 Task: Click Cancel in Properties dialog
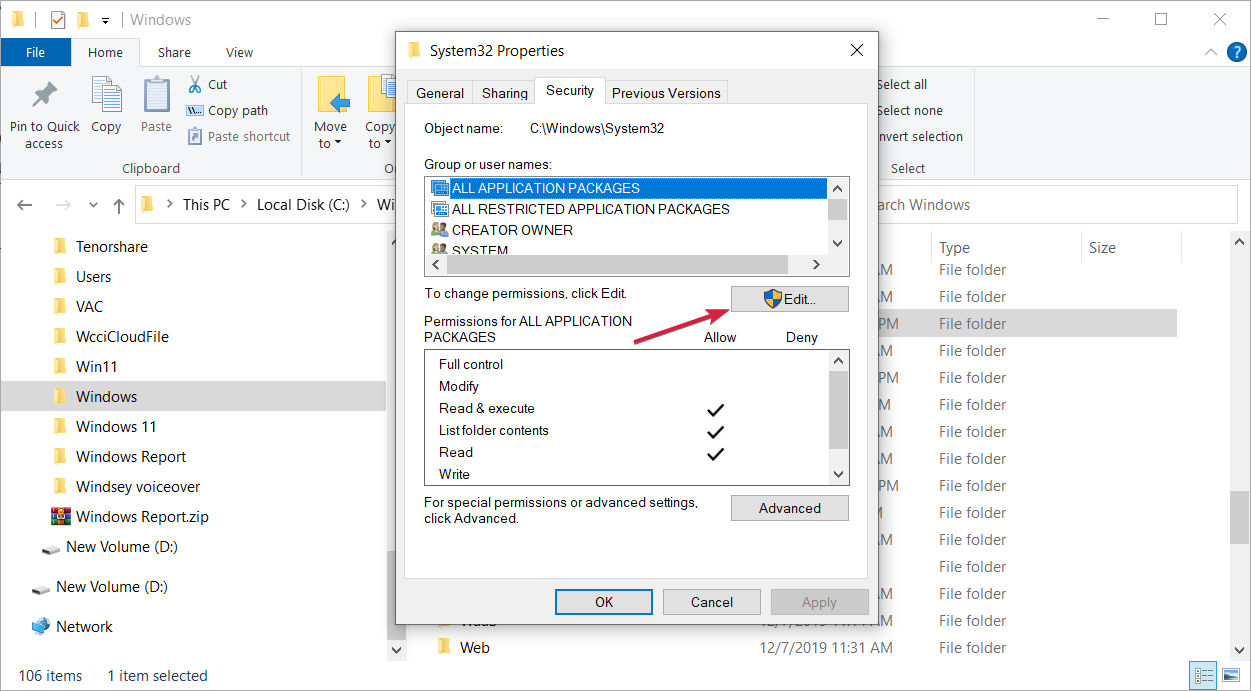[712, 602]
